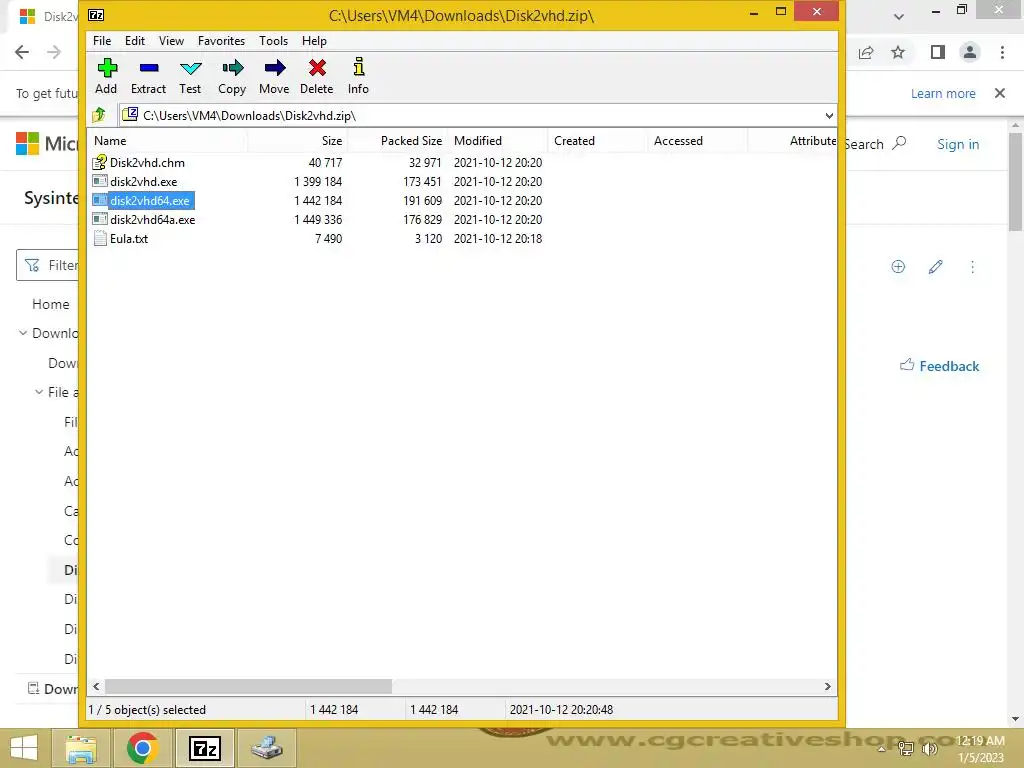Image resolution: width=1024 pixels, height=768 pixels.
Task: Open the Favorites menu
Action: tap(221, 40)
